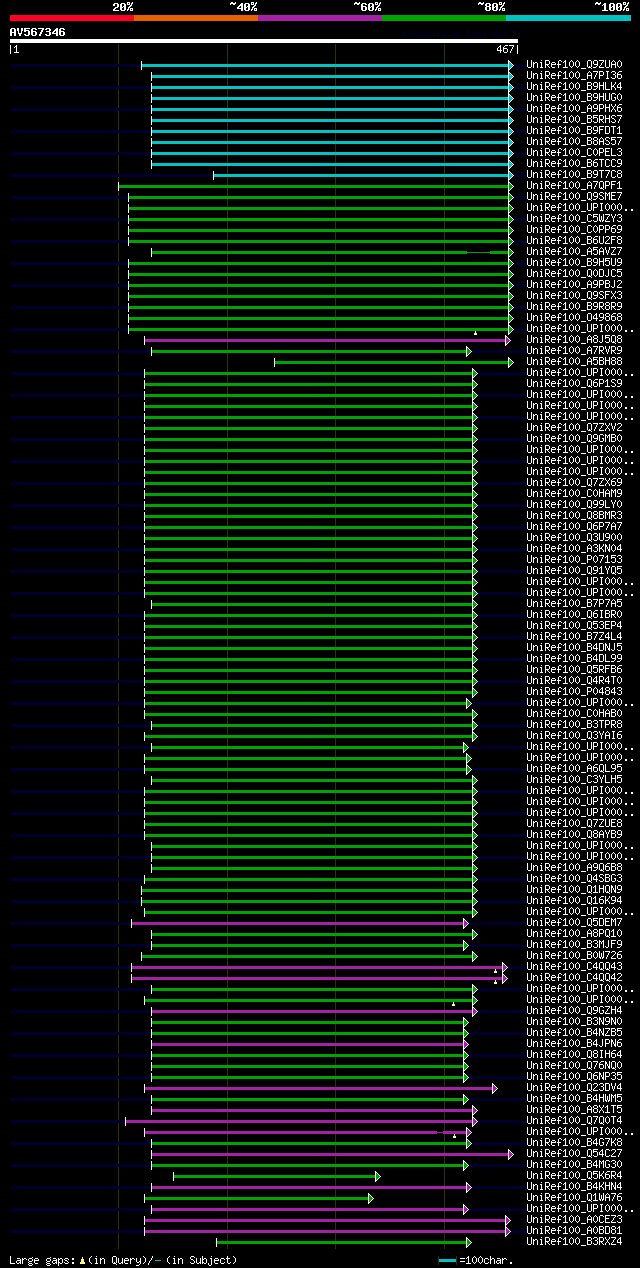Image resolution: width=640 pixels, height=1268 pixels.
Task: Click the orange segment of the identity legend
Action: point(196,18)
